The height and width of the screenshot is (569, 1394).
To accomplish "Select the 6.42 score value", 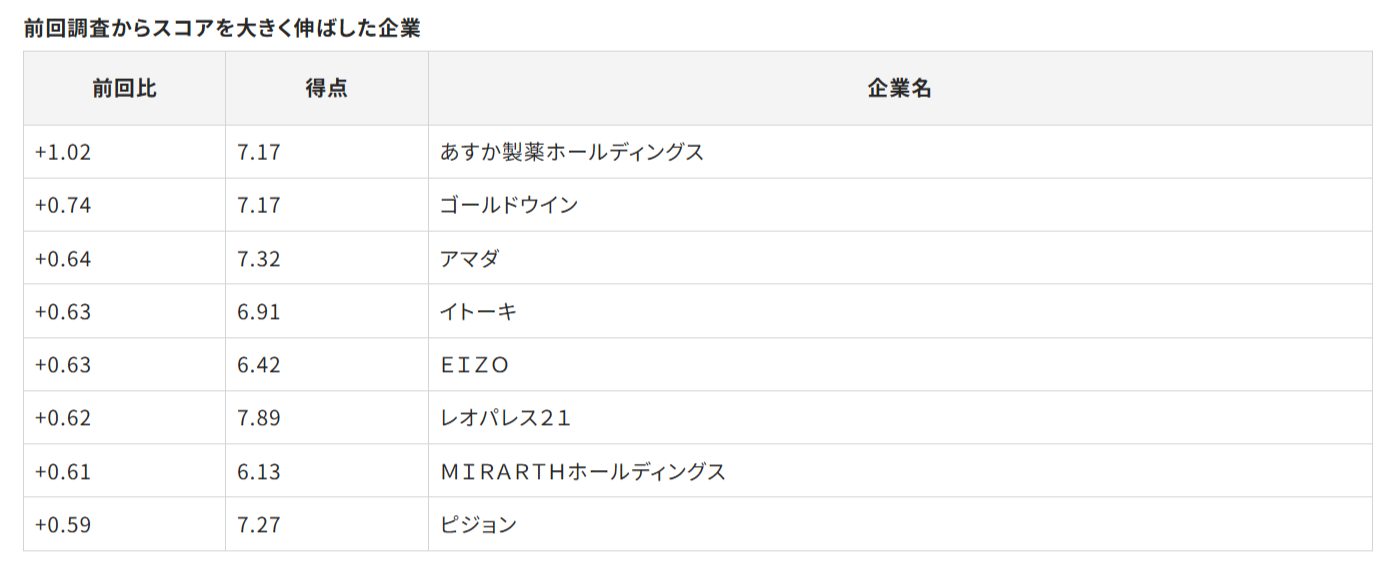I will coord(259,365).
